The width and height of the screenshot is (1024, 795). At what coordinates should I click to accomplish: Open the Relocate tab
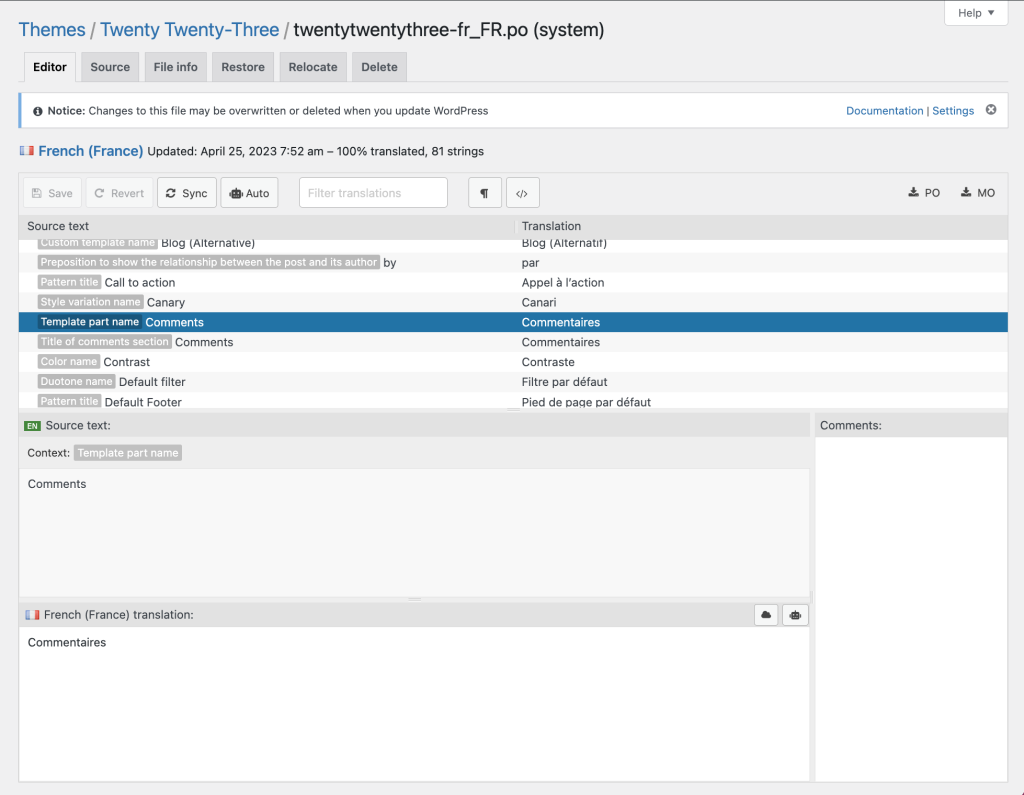point(313,67)
